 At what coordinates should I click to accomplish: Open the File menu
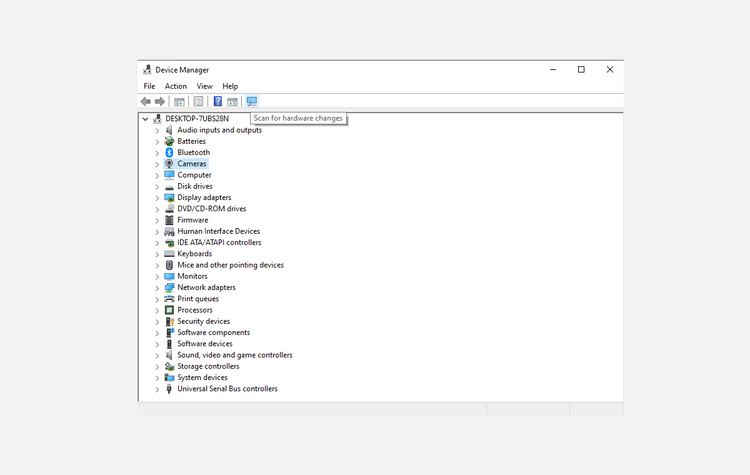coord(149,86)
